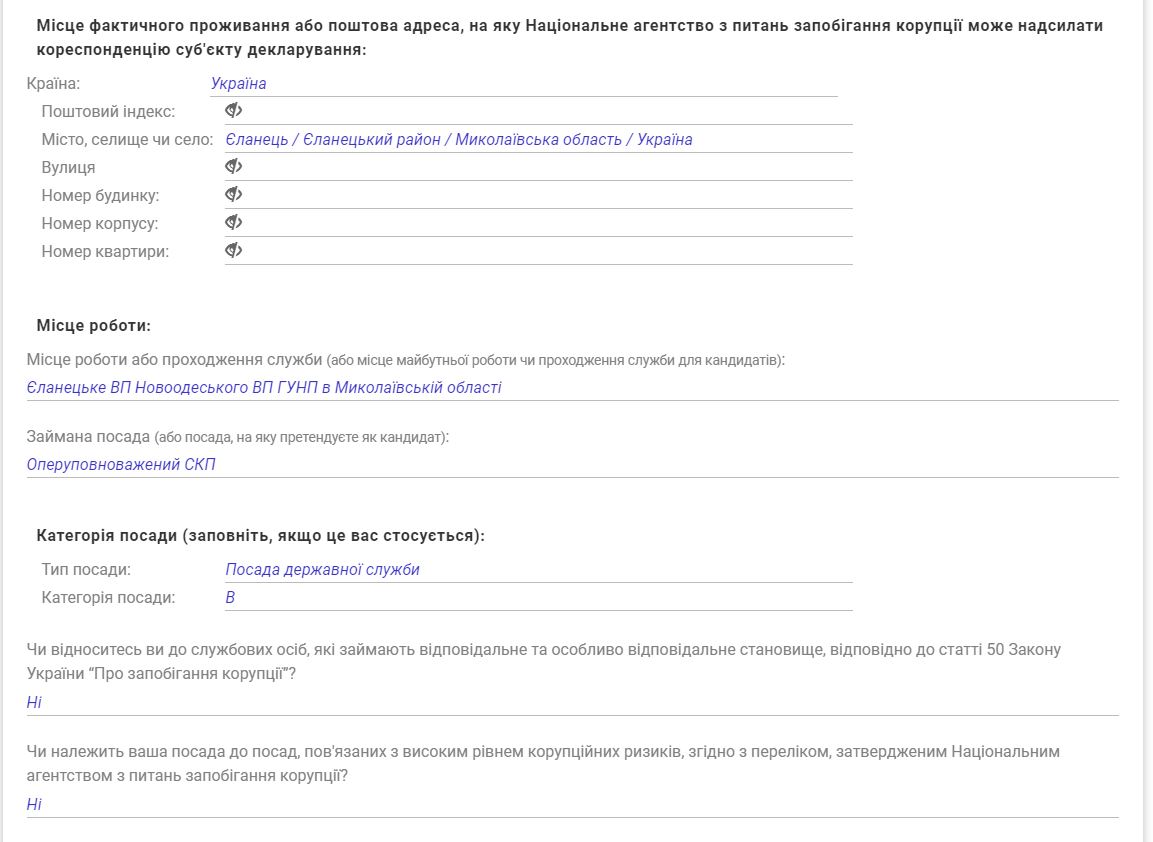Click the "Ні" answer under the стаття 50 question

pyautogui.click(x=34, y=703)
